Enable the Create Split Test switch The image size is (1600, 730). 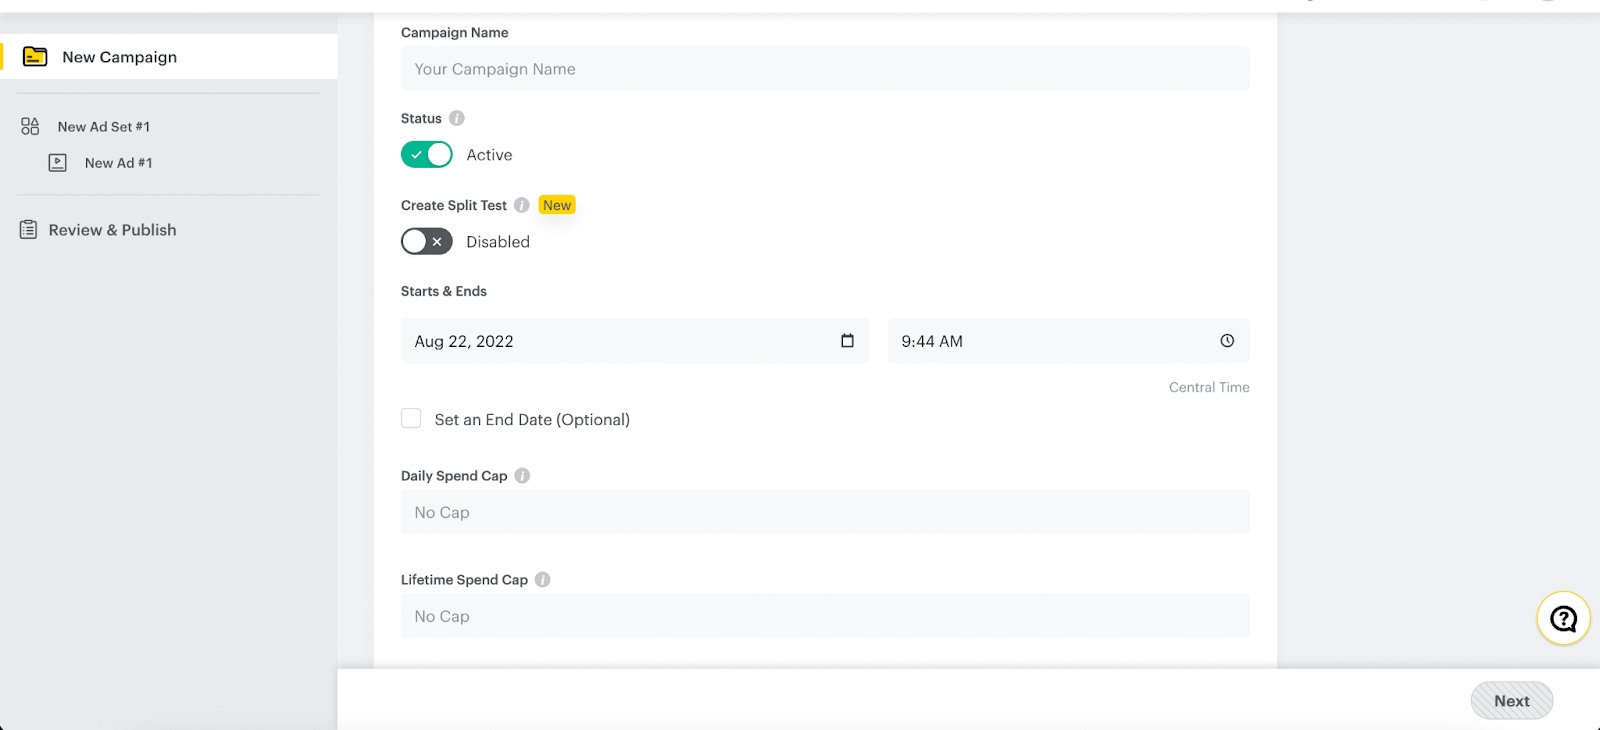pyautogui.click(x=427, y=242)
